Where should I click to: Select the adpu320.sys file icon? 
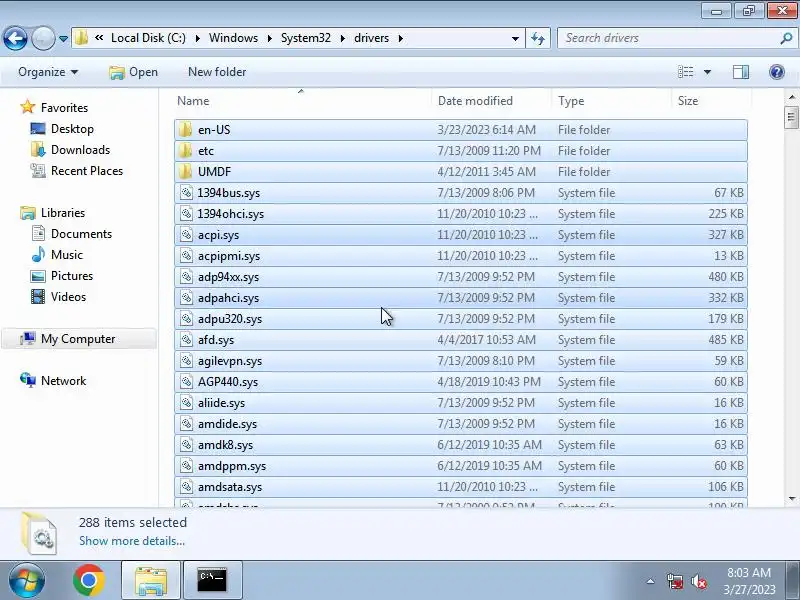coord(186,318)
